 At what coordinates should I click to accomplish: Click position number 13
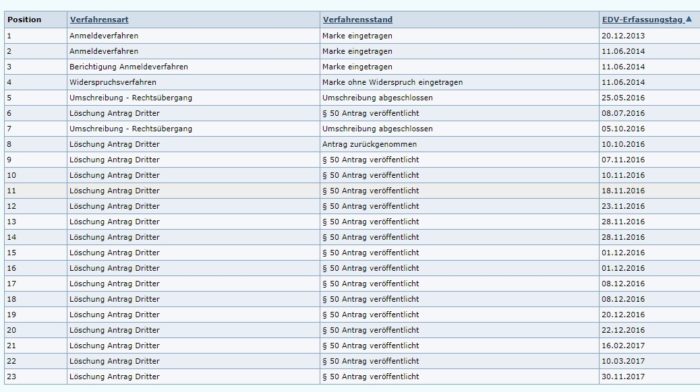click(x=12, y=222)
